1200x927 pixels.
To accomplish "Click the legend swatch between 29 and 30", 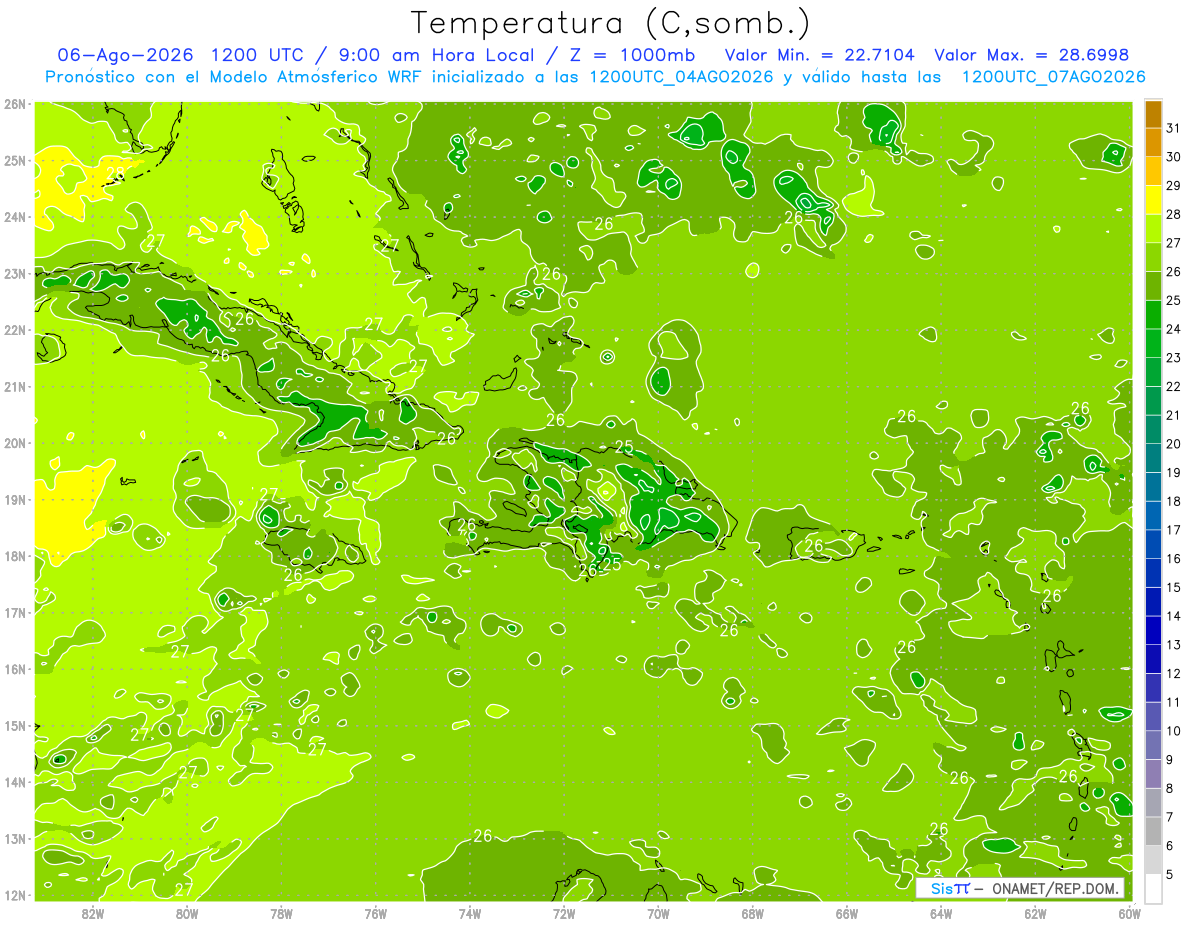I will (x=1153, y=171).
